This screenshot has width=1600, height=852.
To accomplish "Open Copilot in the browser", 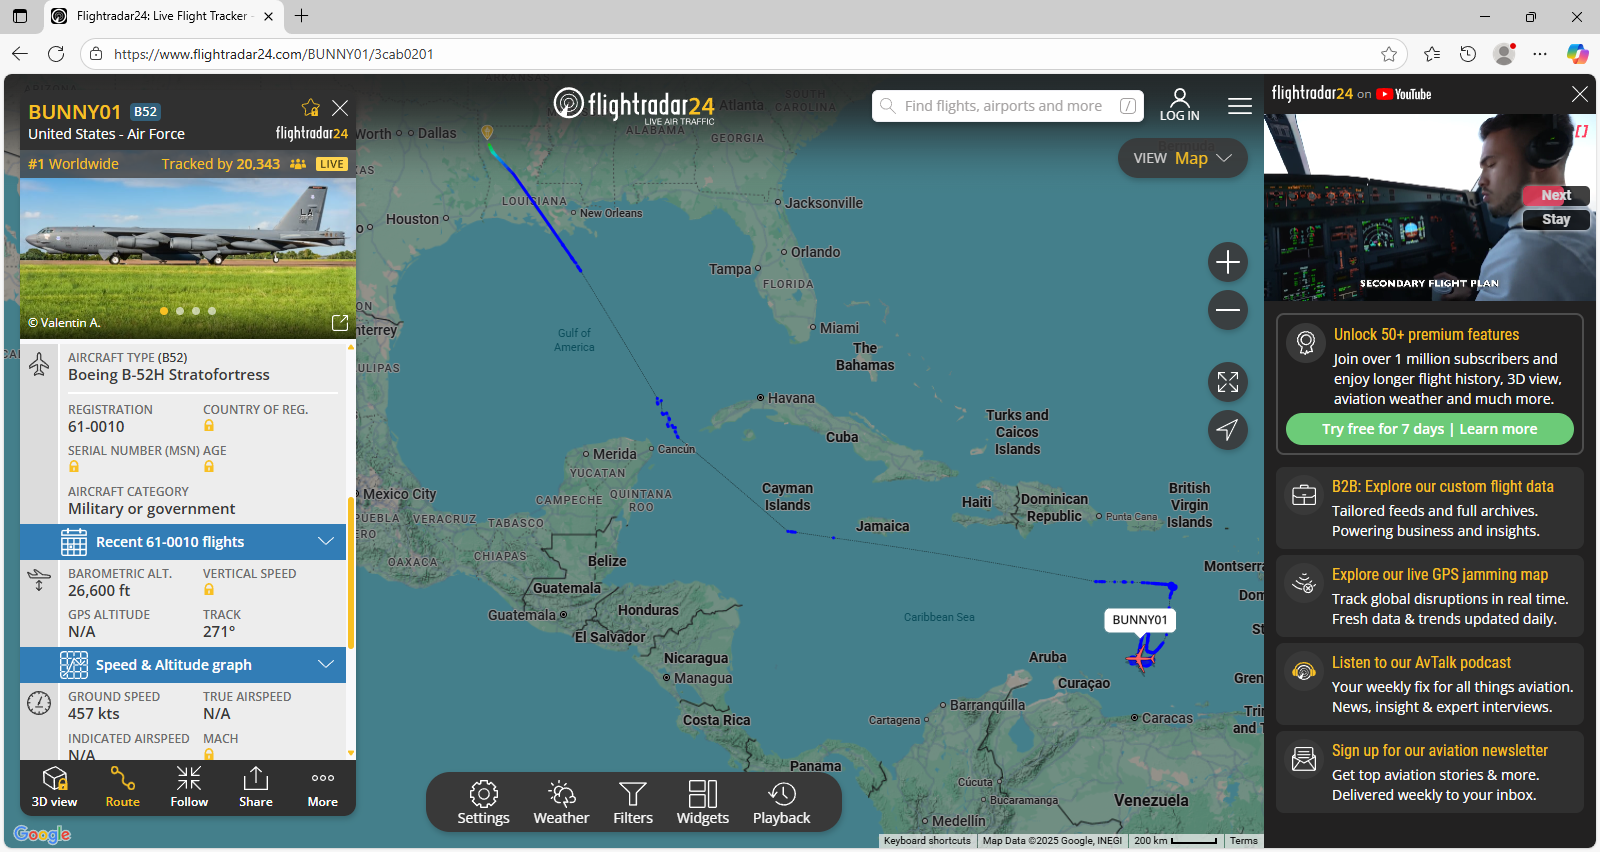I will 1578,54.
